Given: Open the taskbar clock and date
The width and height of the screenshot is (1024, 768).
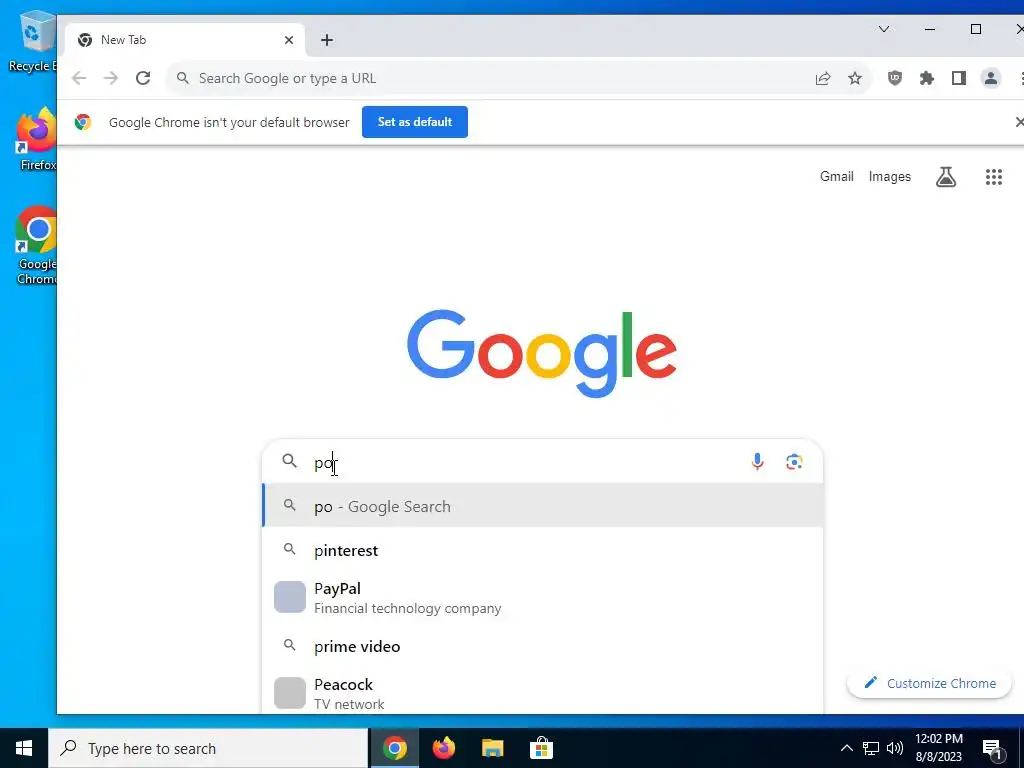Looking at the screenshot, I should 938,748.
